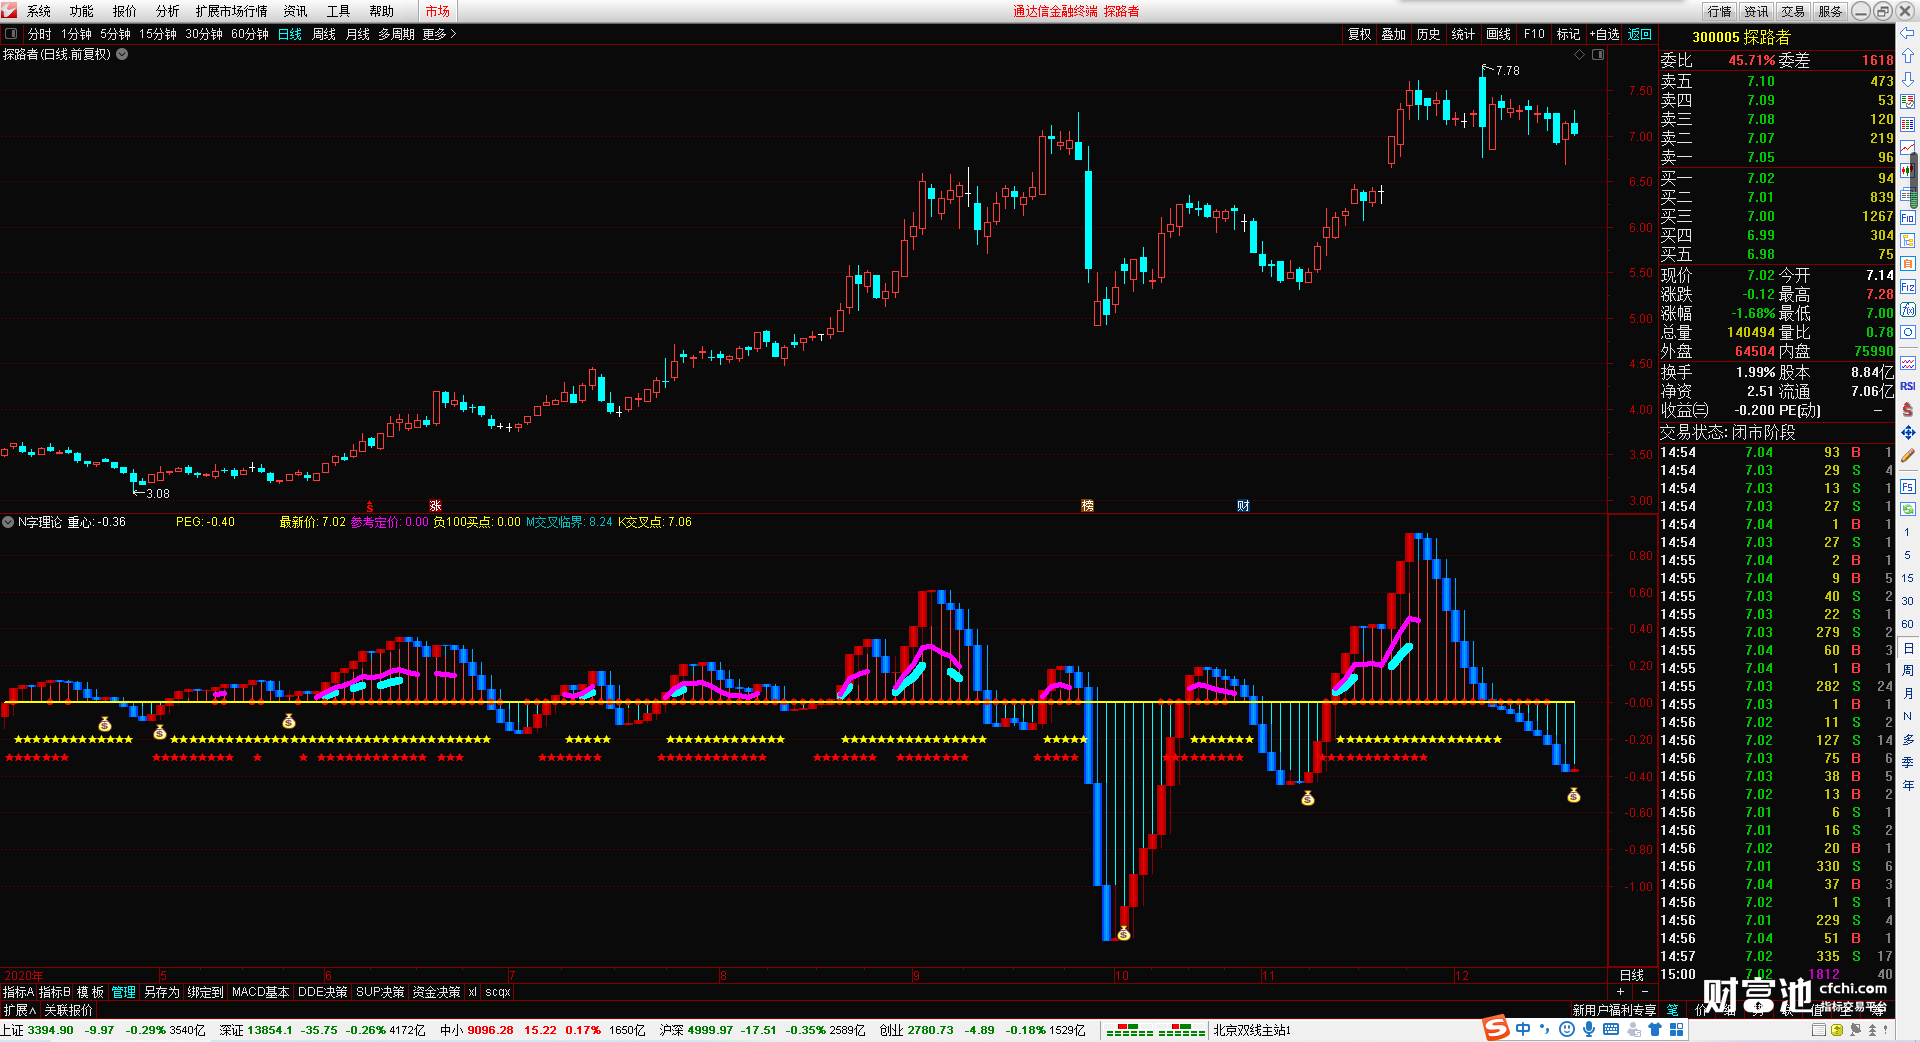Image resolution: width=1920 pixels, height=1042 pixels.
Task: Switch to the 60分钟 chart tab
Action: [x=250, y=34]
